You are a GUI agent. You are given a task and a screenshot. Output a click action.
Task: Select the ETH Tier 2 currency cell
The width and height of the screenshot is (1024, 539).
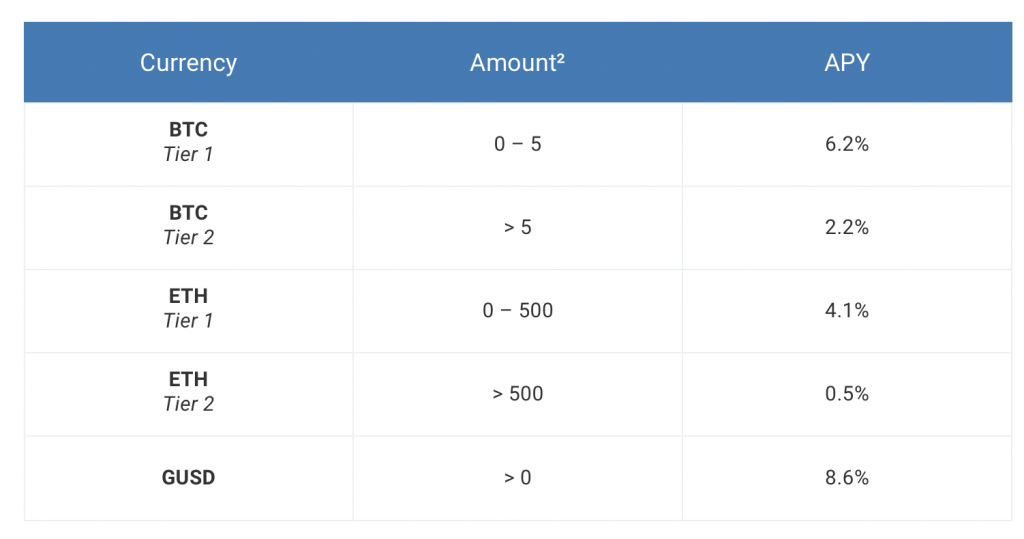pos(188,395)
